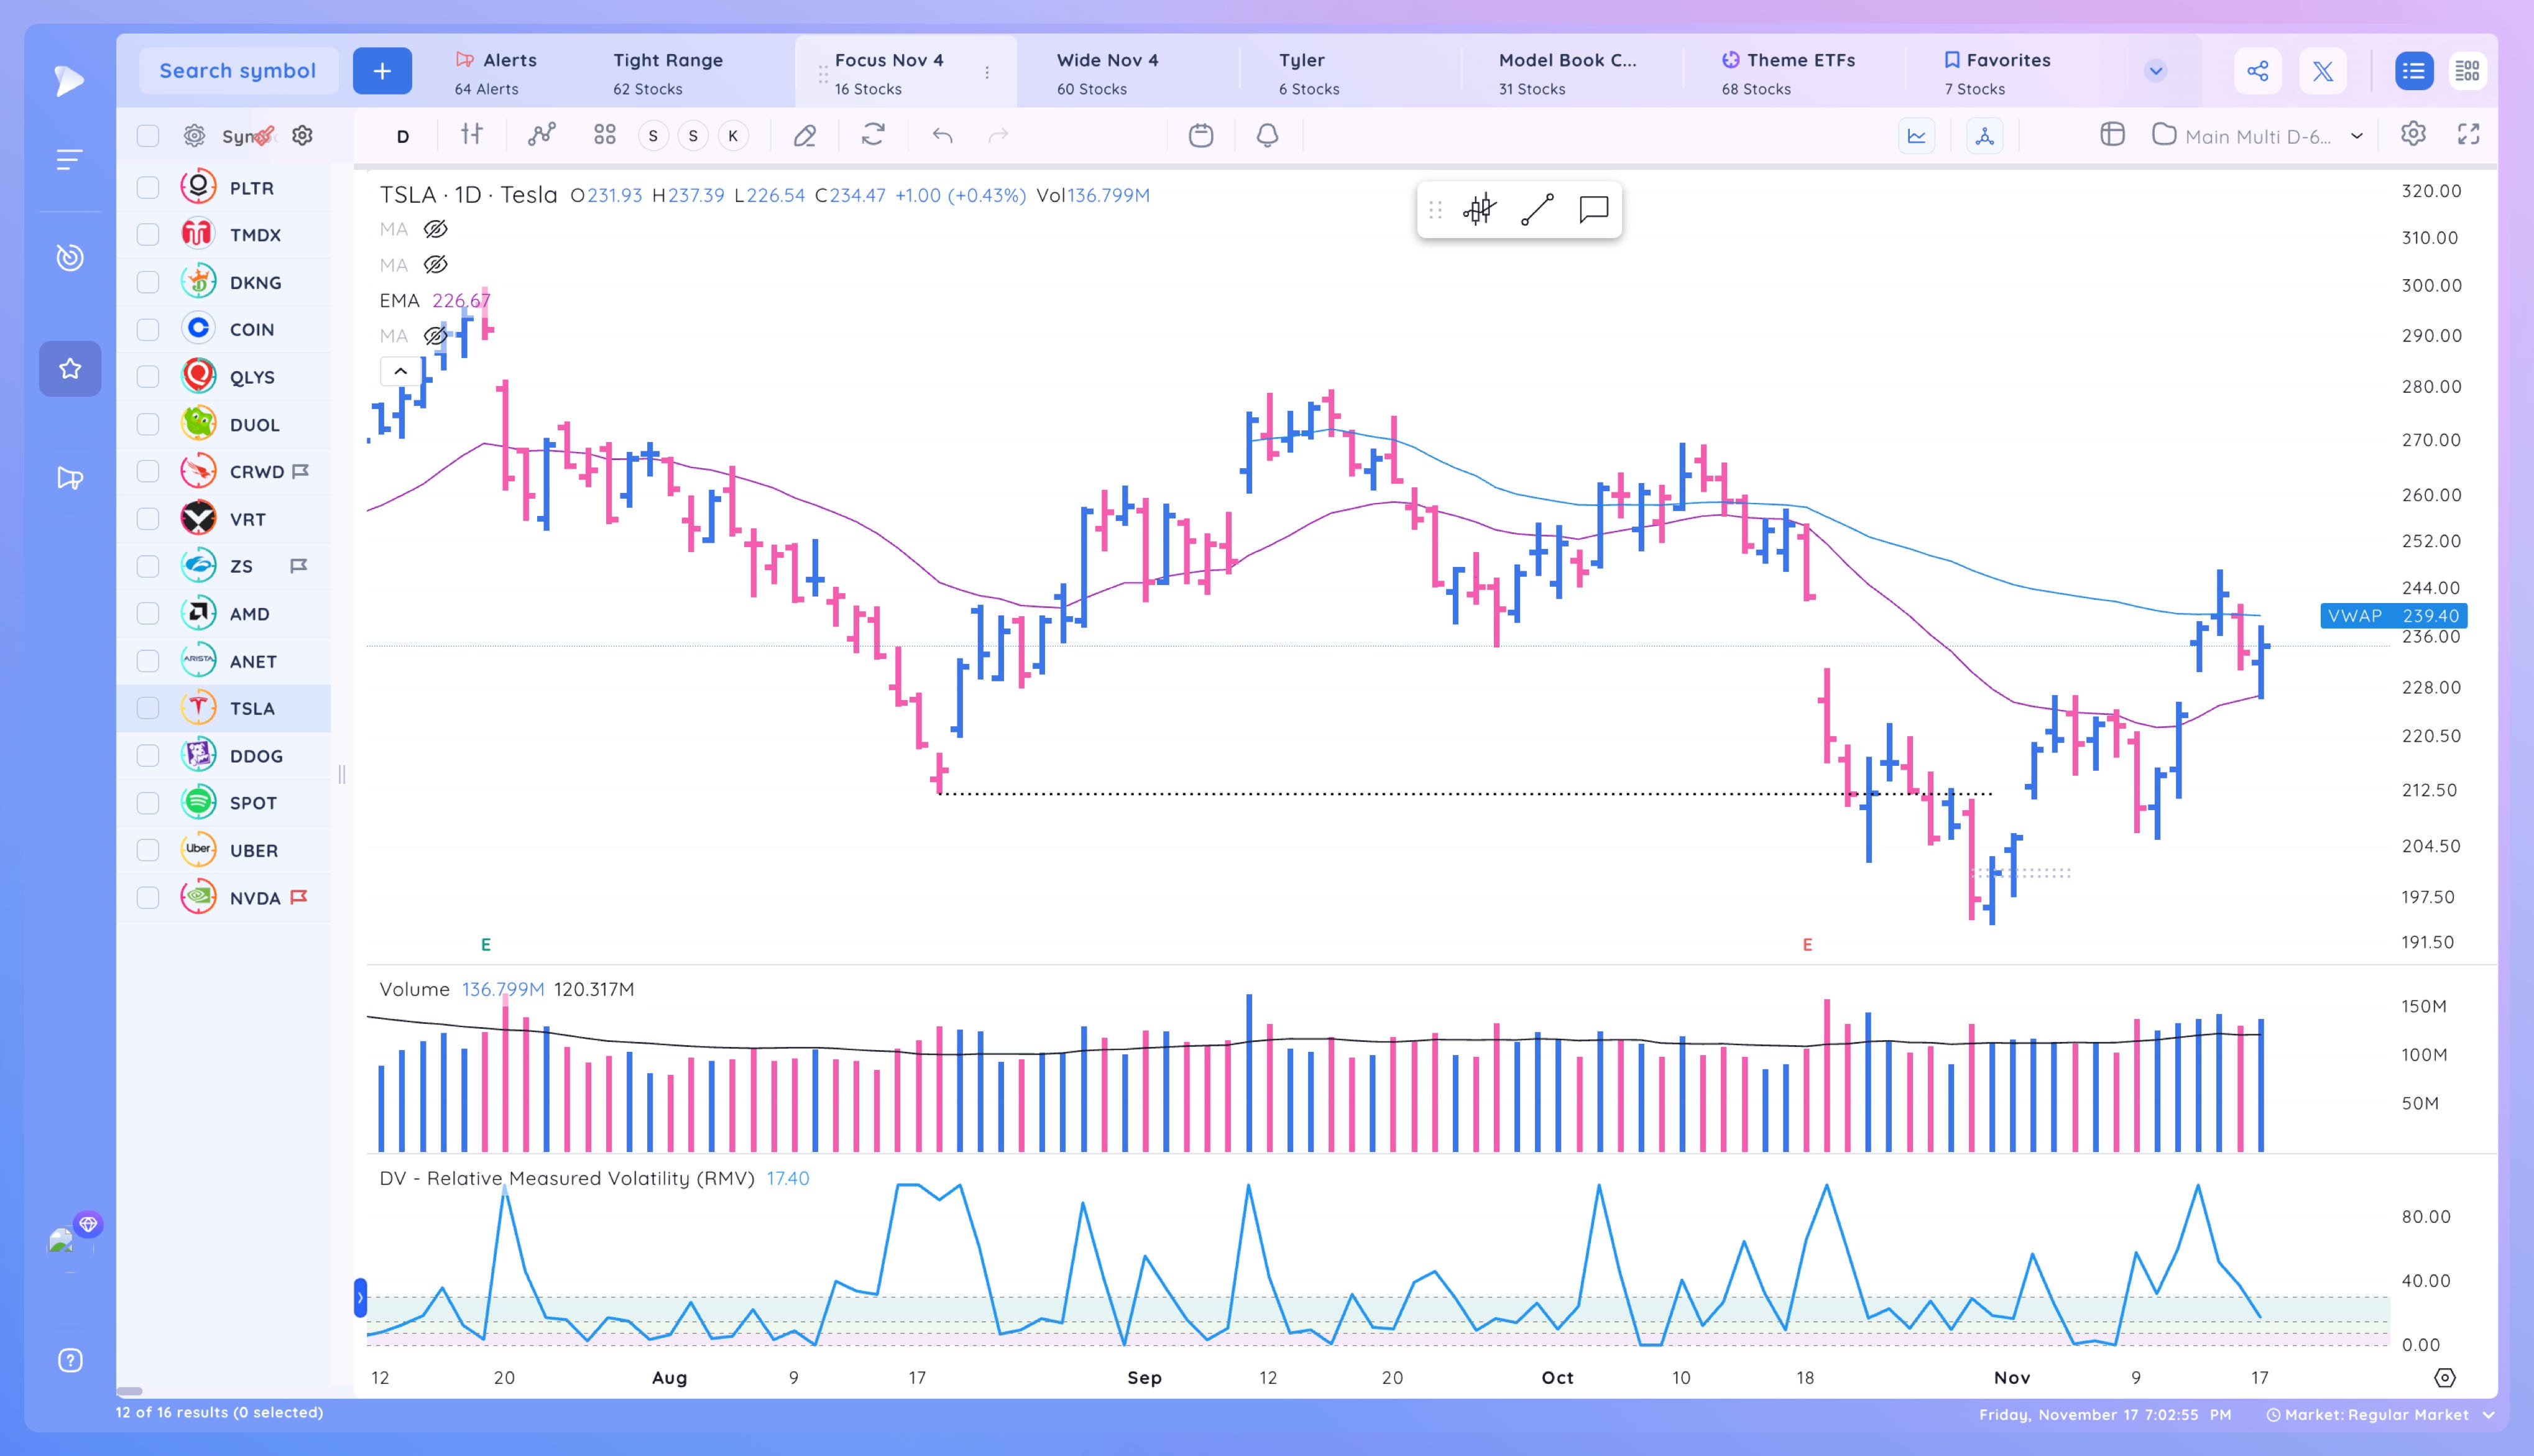Viewport: 2534px width, 1456px height.
Task: Toggle the network nodes panel icon
Action: click(x=1985, y=136)
